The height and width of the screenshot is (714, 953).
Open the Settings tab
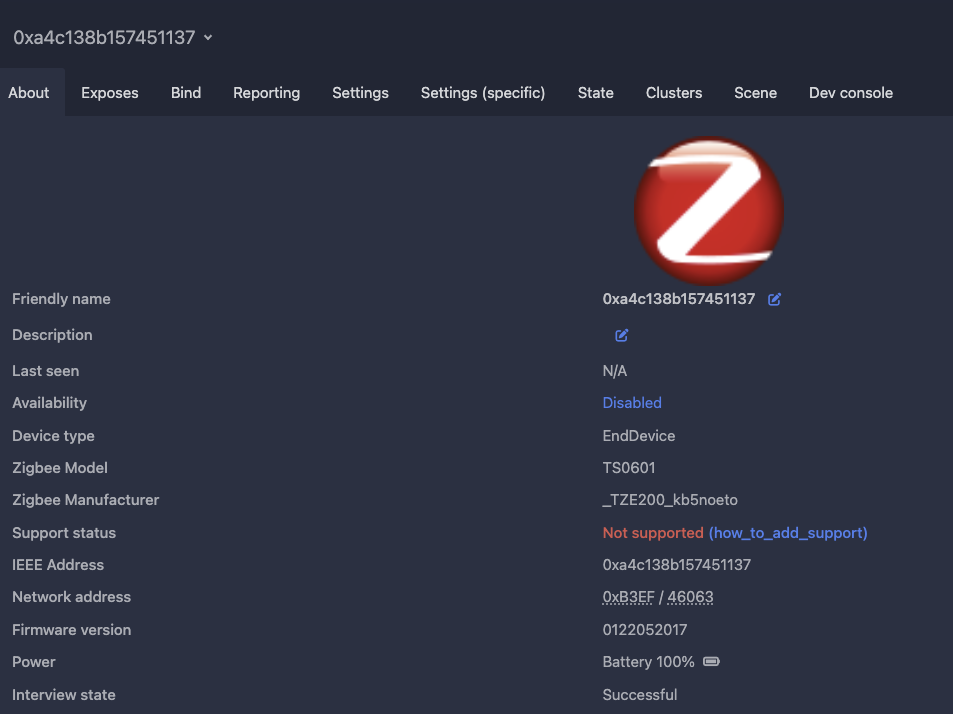[x=360, y=92]
